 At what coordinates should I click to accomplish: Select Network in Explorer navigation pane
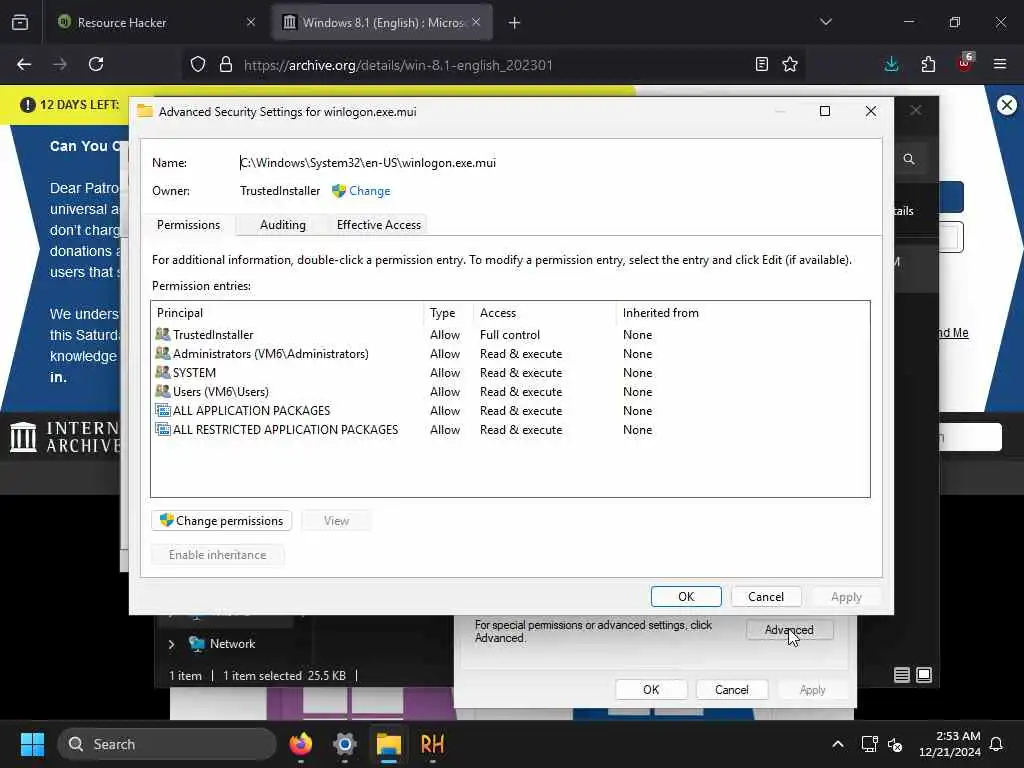(x=232, y=644)
